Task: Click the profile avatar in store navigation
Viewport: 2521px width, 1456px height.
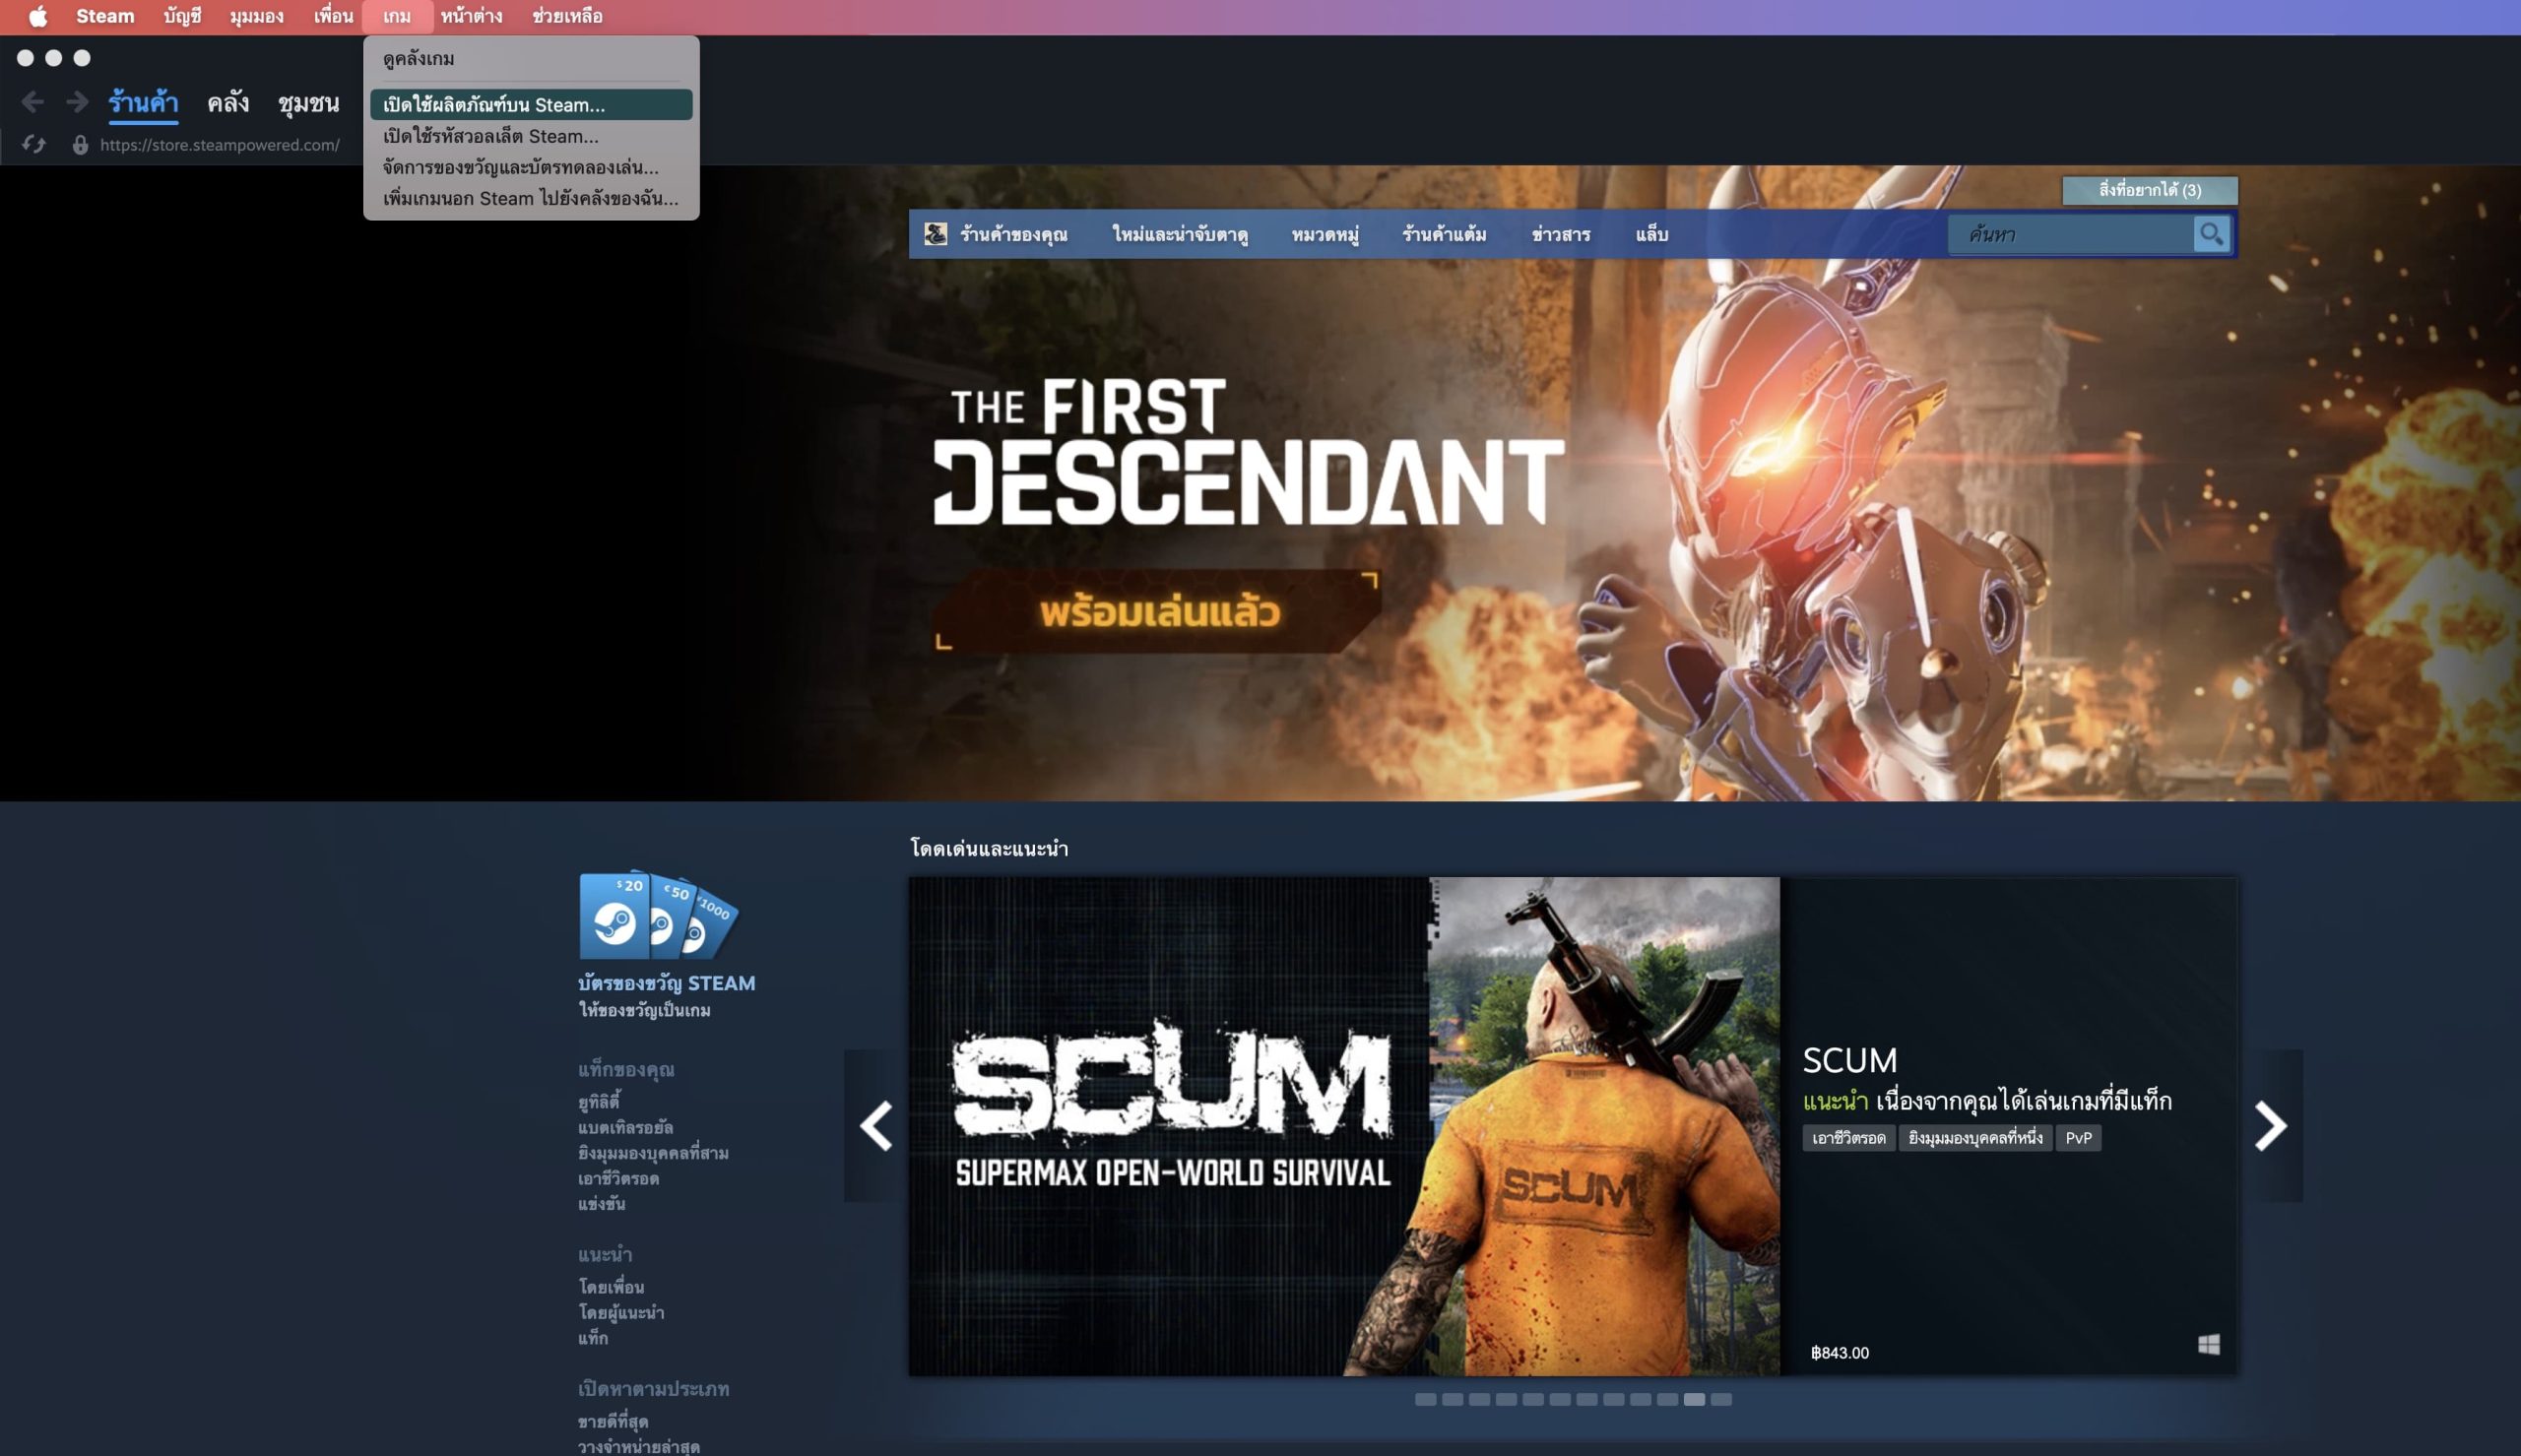Action: 935,234
